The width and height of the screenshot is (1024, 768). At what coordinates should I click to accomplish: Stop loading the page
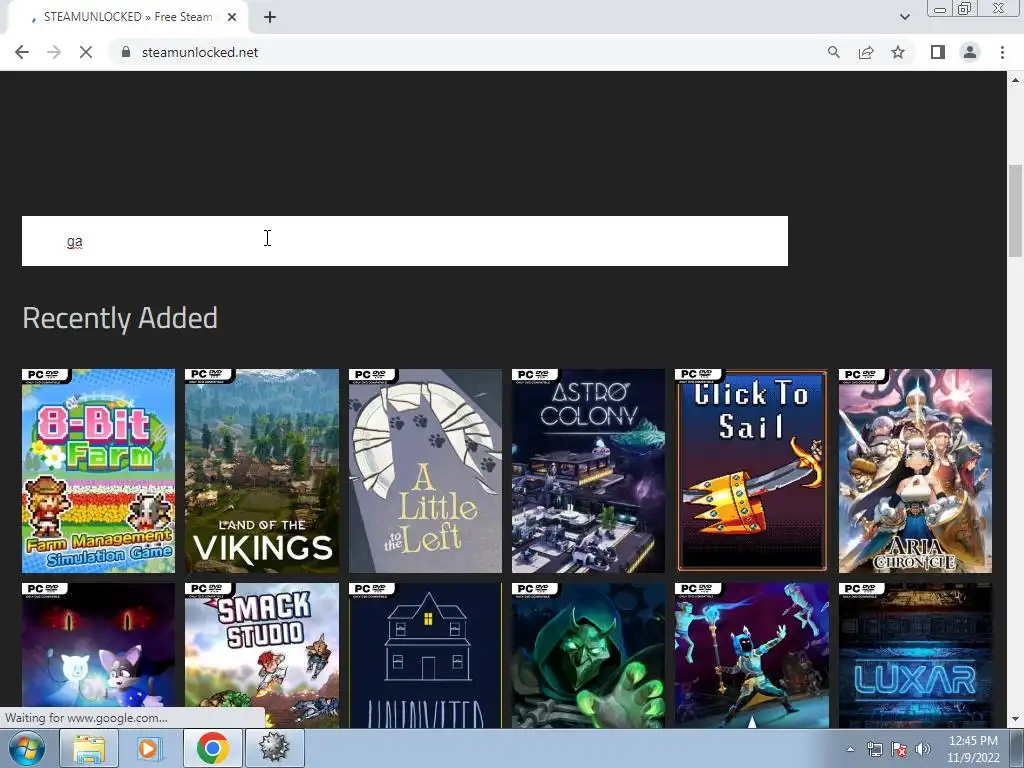click(x=86, y=52)
